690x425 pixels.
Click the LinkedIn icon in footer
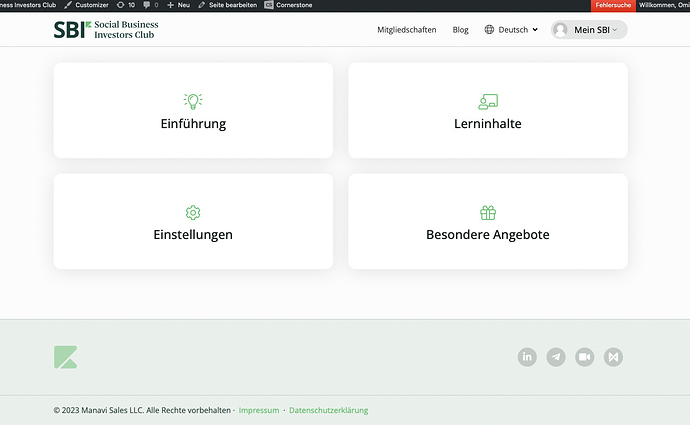click(527, 357)
